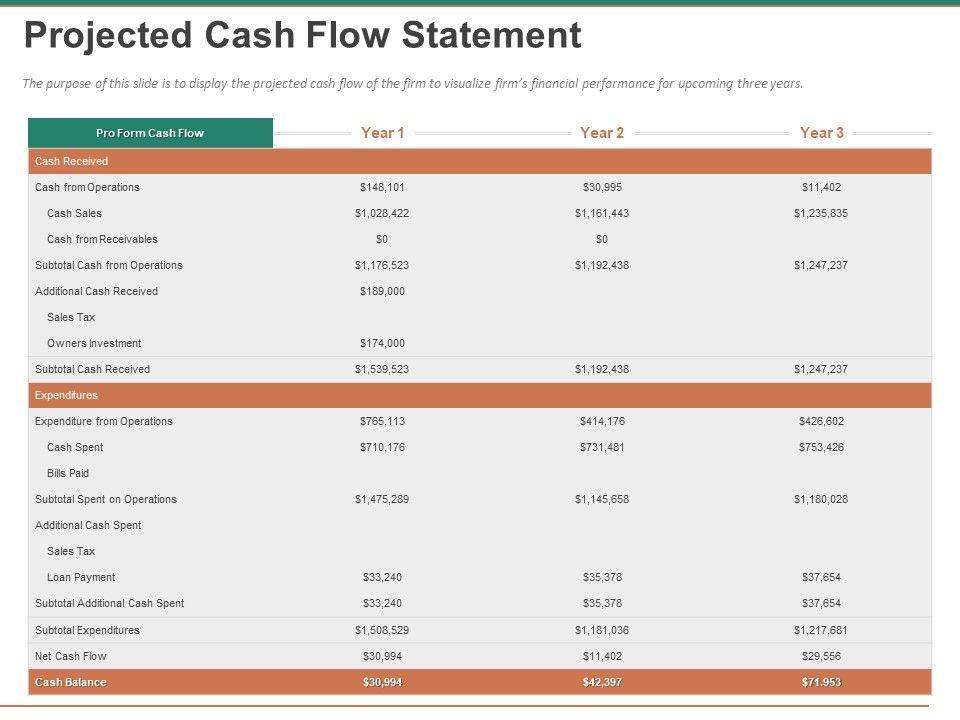Click the Projected Cash Flow Statement title
Screen dimensions: 960x720
coord(302,36)
